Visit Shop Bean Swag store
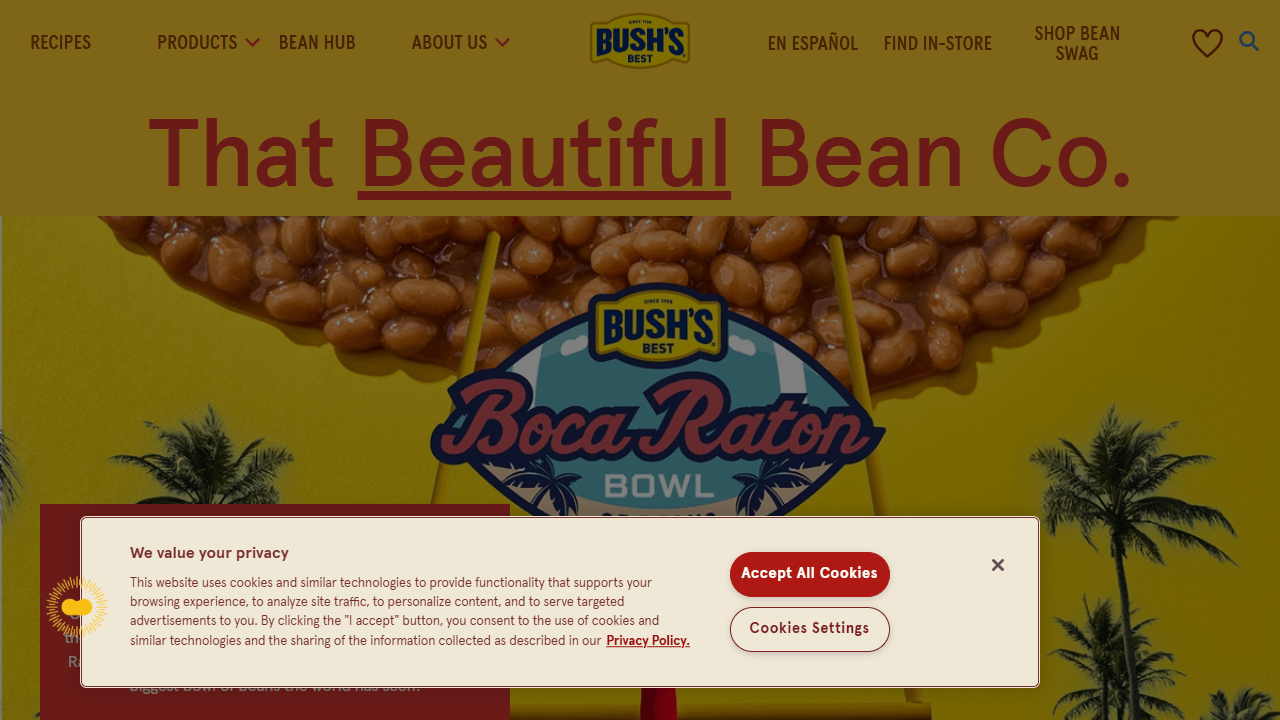This screenshot has width=1280, height=720. [1077, 43]
